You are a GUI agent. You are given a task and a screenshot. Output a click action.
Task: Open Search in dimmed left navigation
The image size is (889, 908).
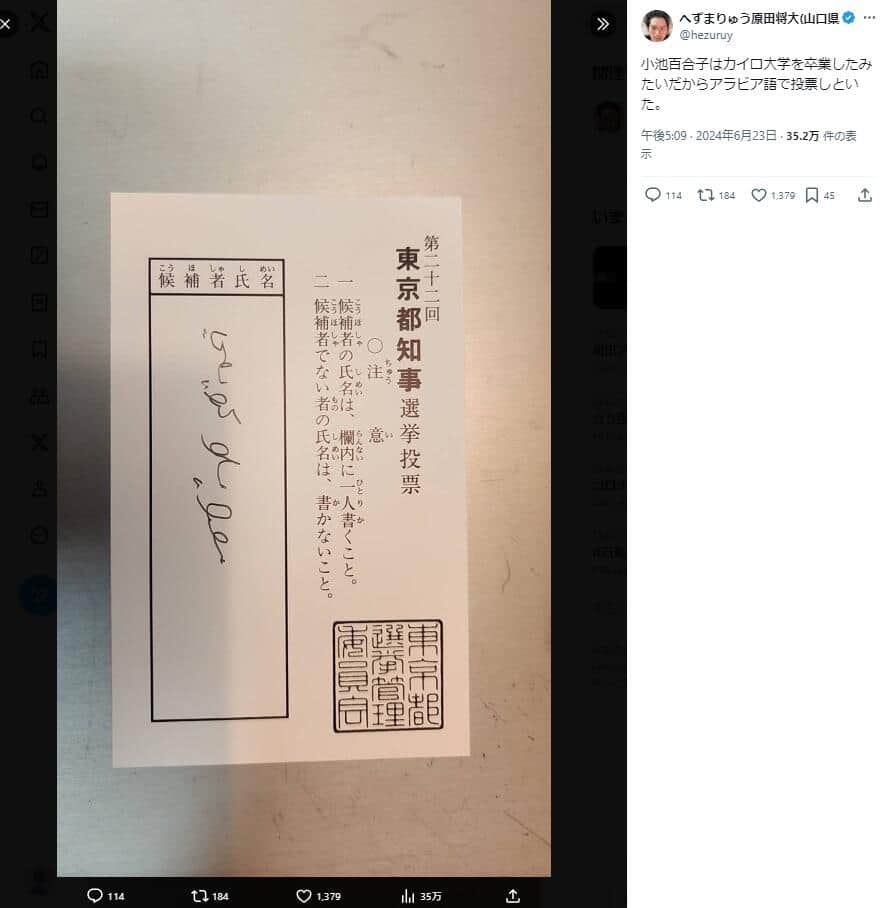(39, 116)
